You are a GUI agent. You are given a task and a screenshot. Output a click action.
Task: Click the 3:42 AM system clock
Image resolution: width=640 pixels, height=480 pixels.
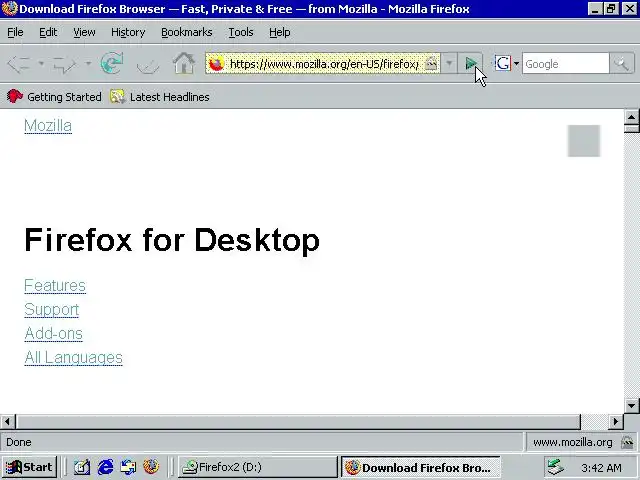pos(601,467)
